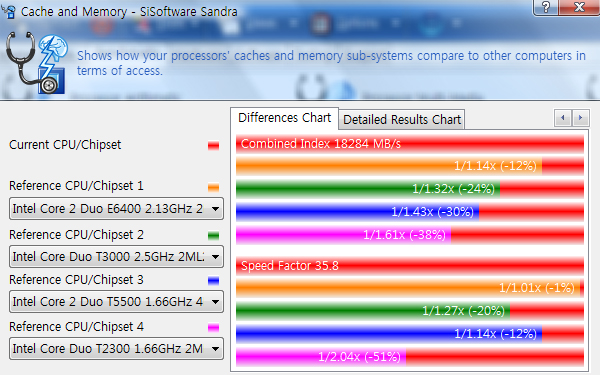Click the Sandra app icon in title bar

tap(9, 11)
